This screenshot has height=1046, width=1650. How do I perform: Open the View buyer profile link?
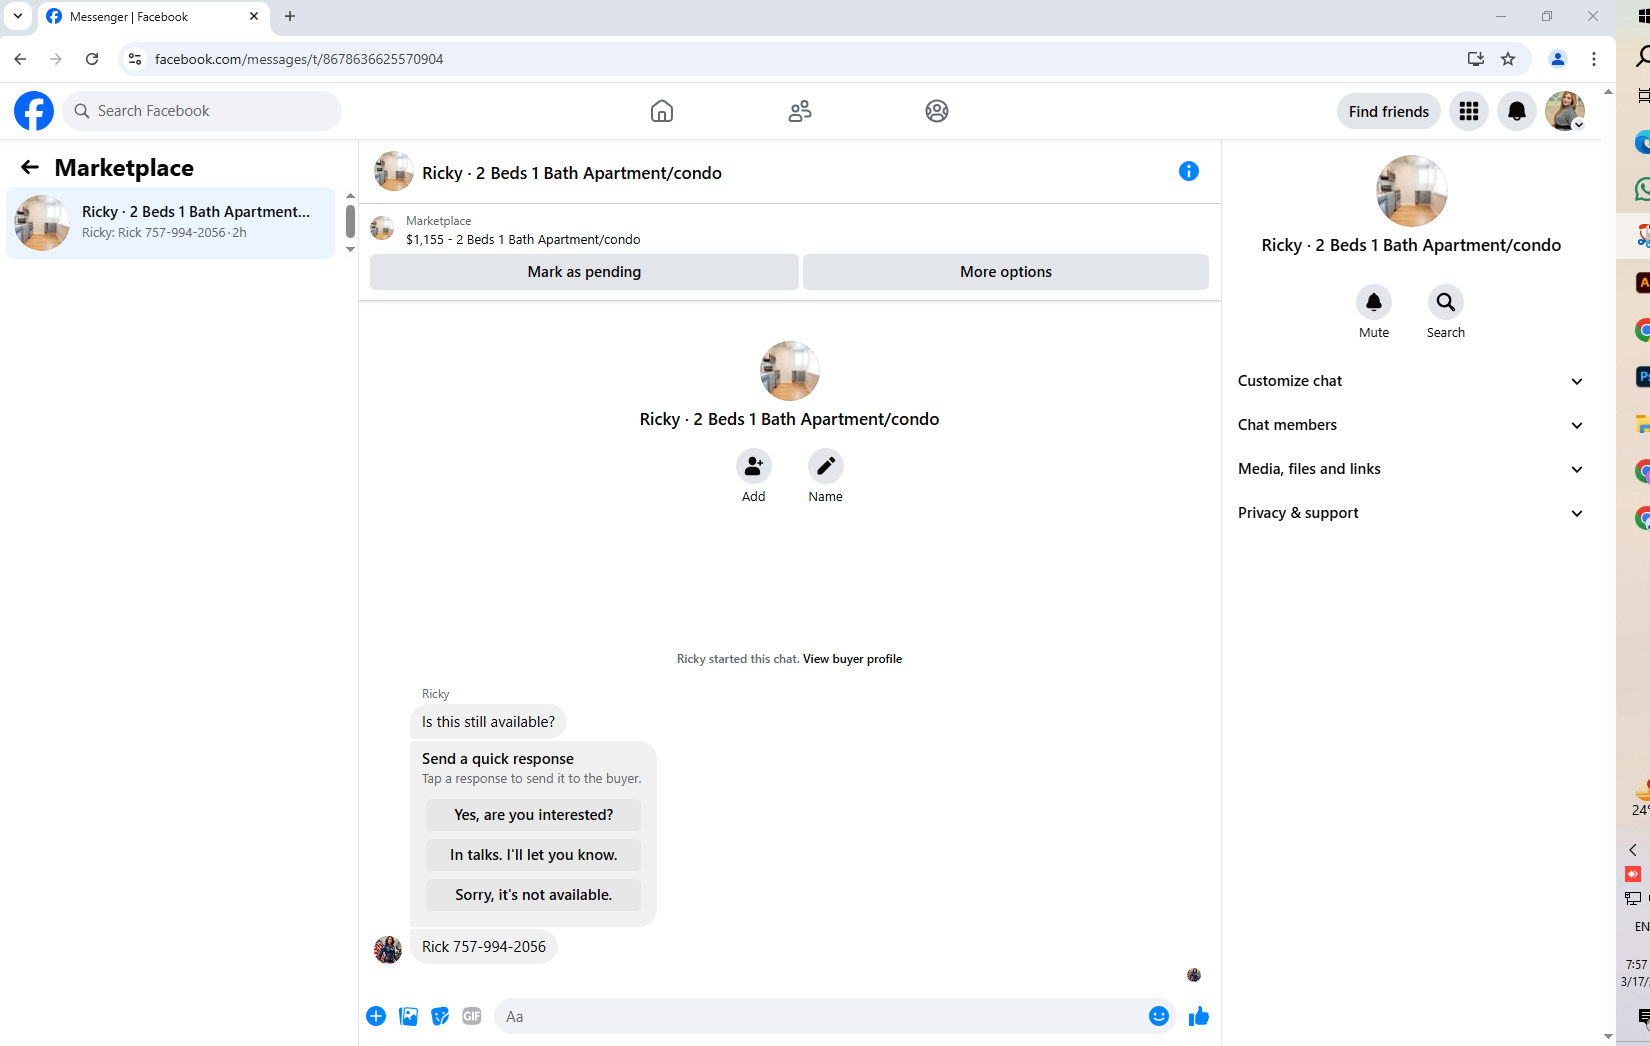coord(852,659)
